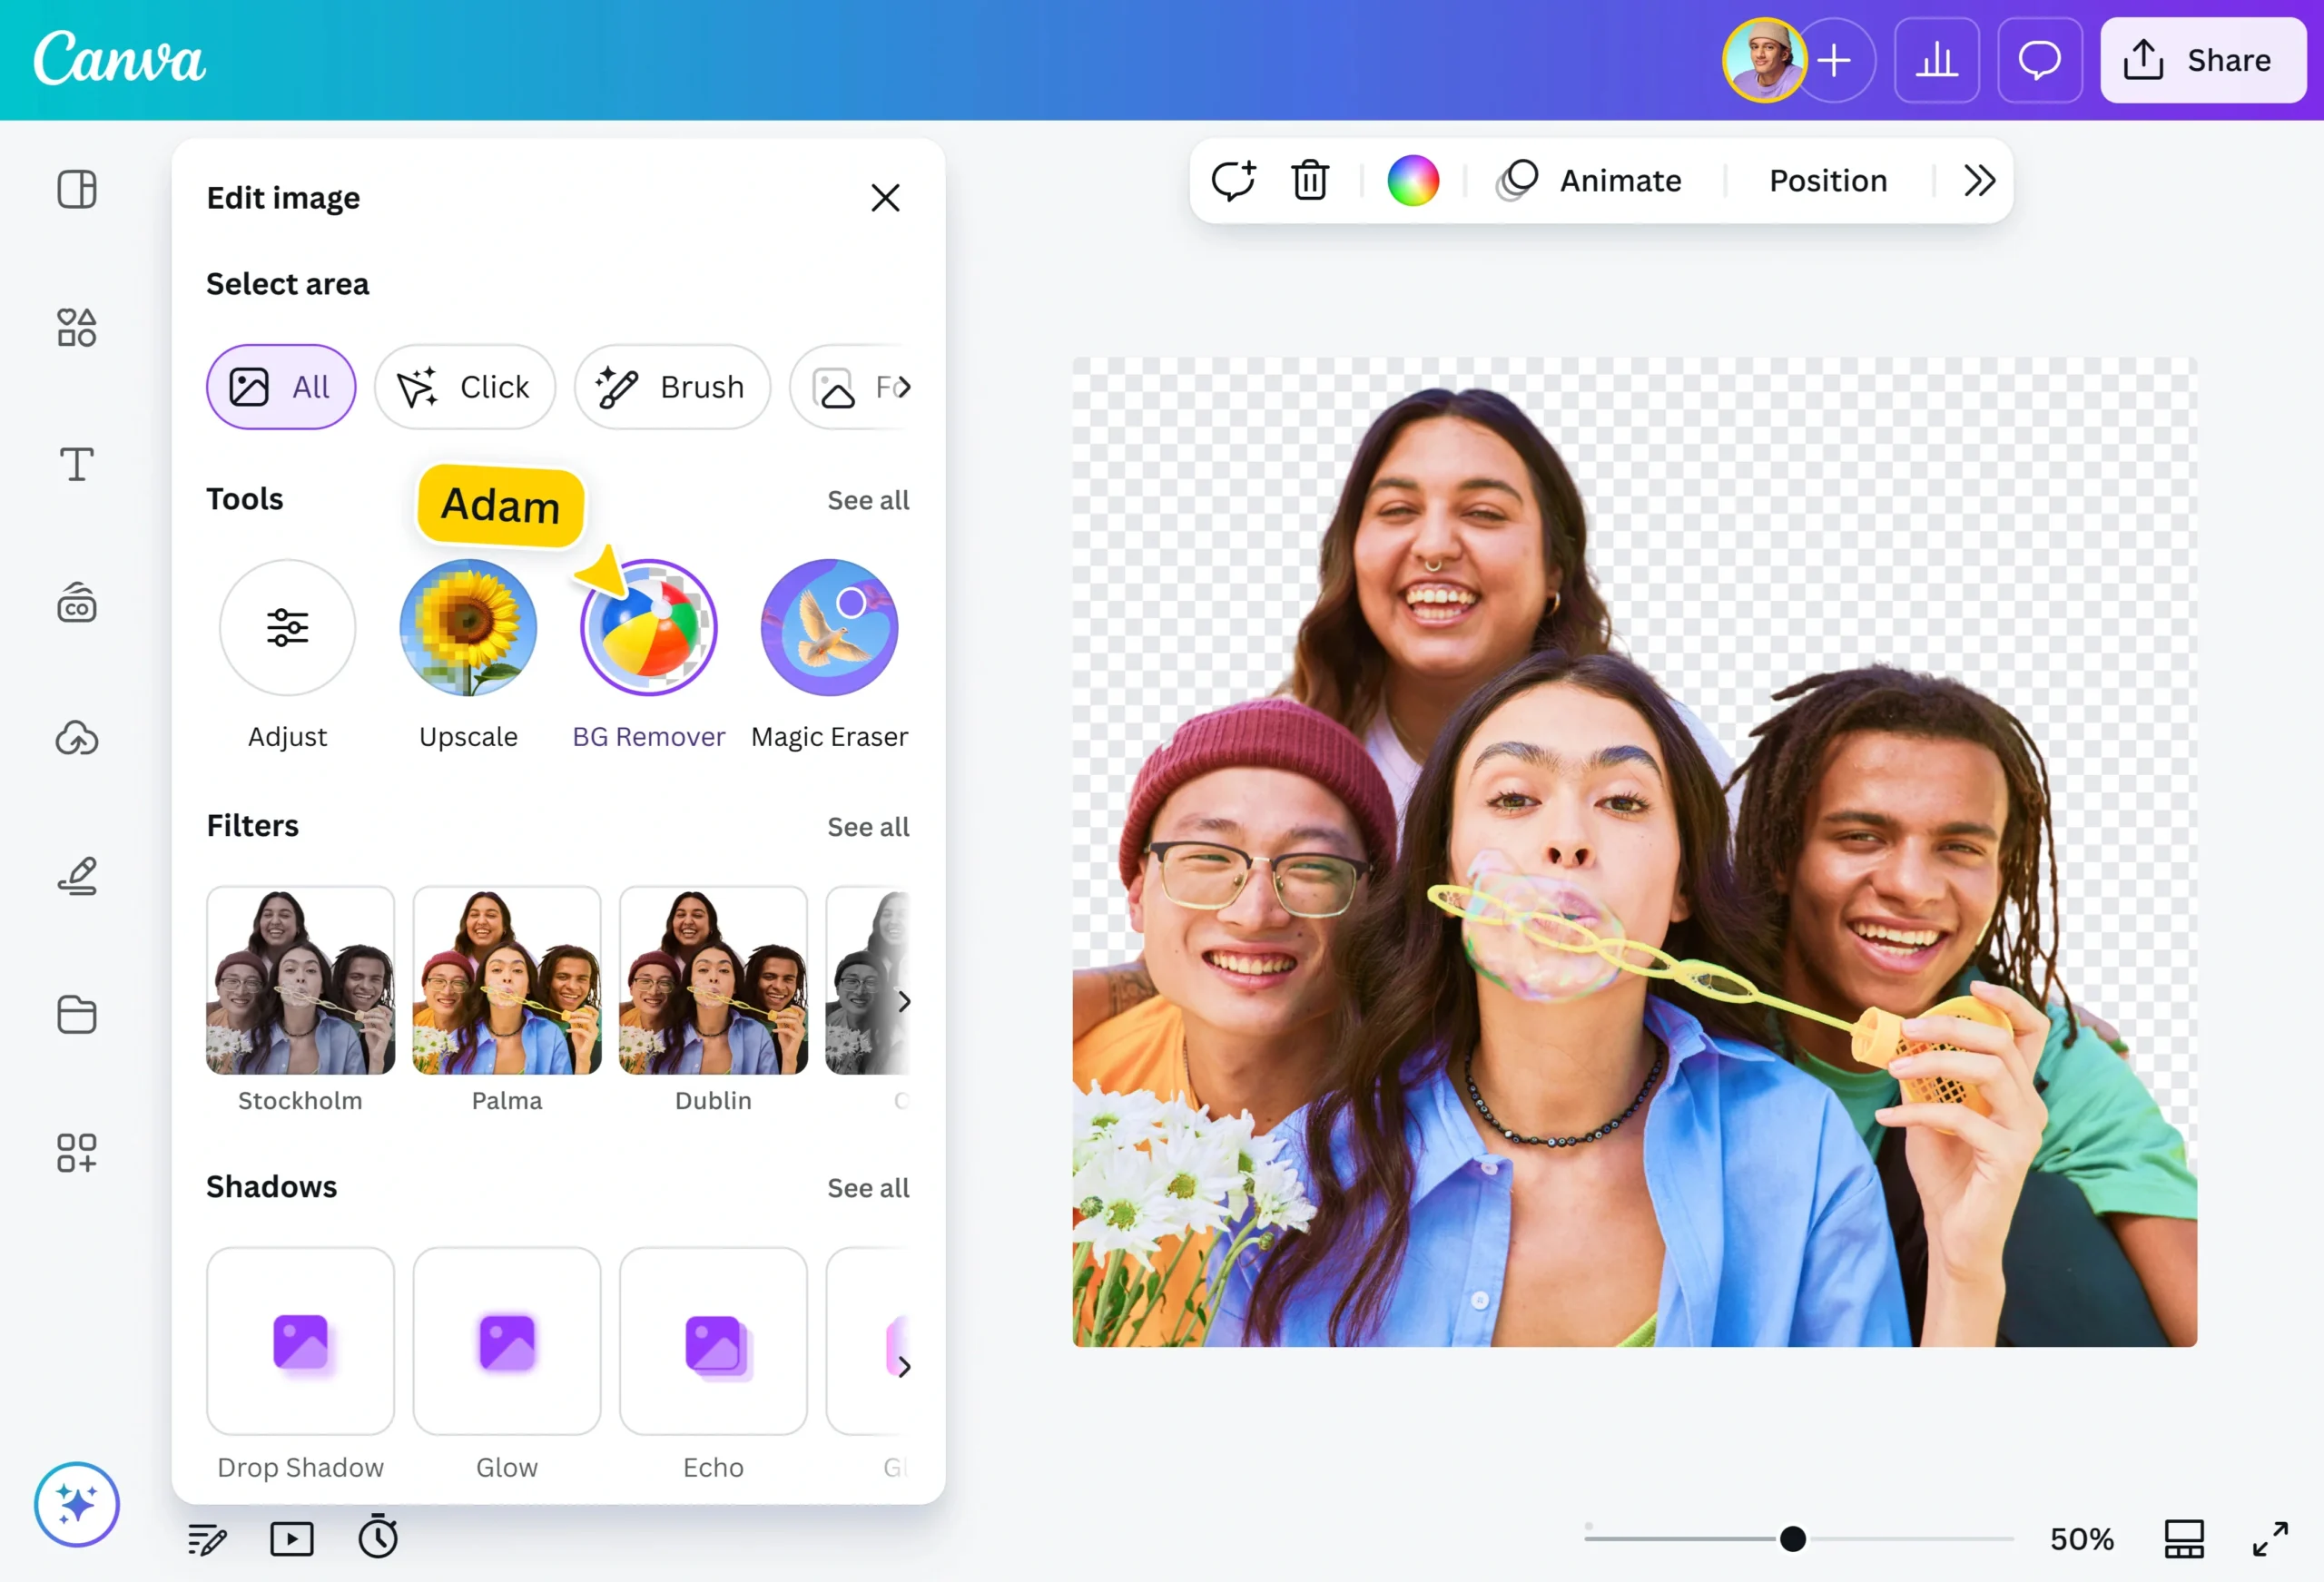Delete the image with trash icon
The image size is (2324, 1582).
pyautogui.click(x=1310, y=180)
